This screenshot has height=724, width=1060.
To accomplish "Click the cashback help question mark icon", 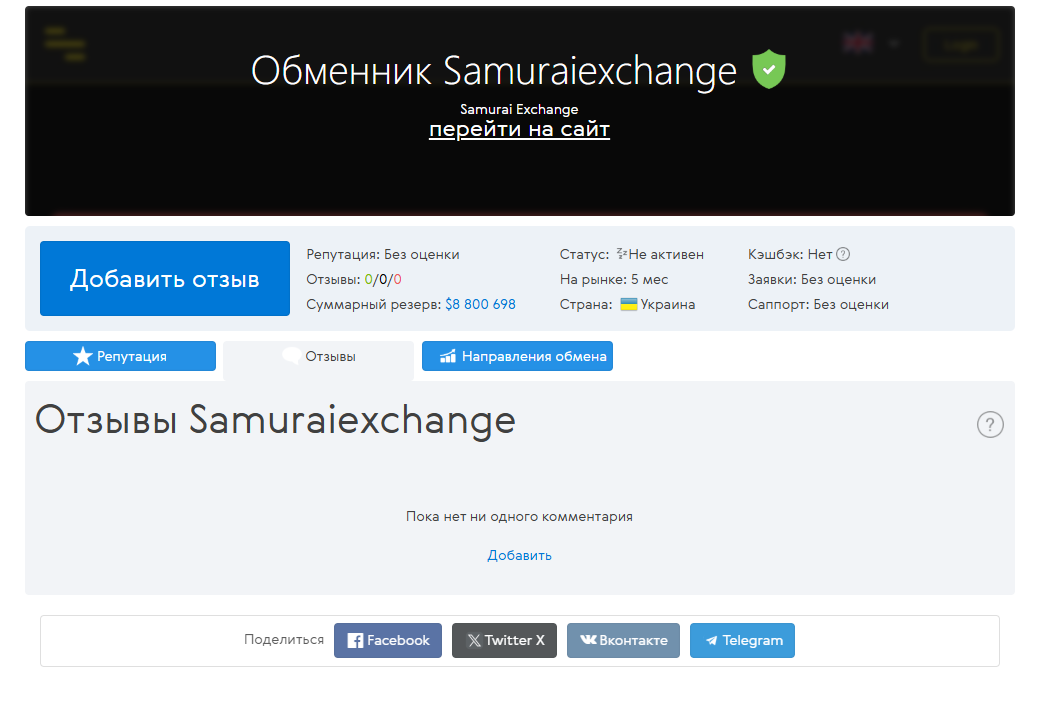I will (843, 254).
